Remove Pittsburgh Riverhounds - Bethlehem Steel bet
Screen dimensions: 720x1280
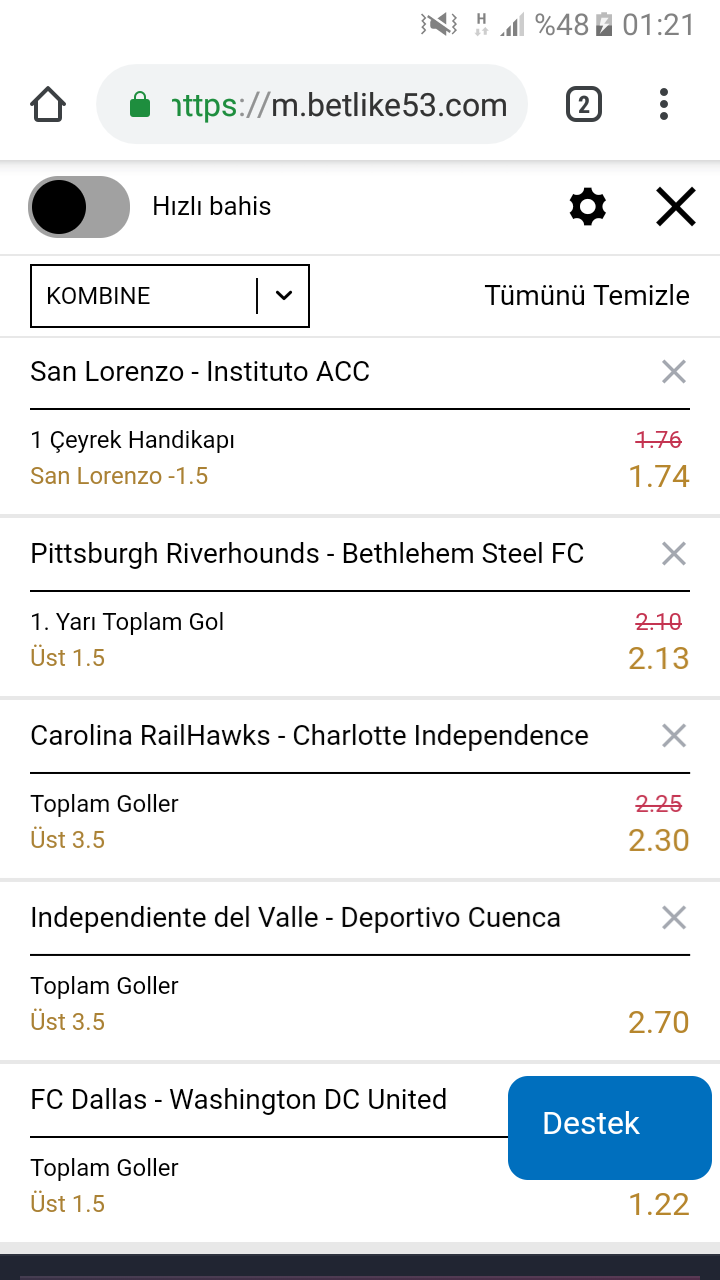pos(674,554)
